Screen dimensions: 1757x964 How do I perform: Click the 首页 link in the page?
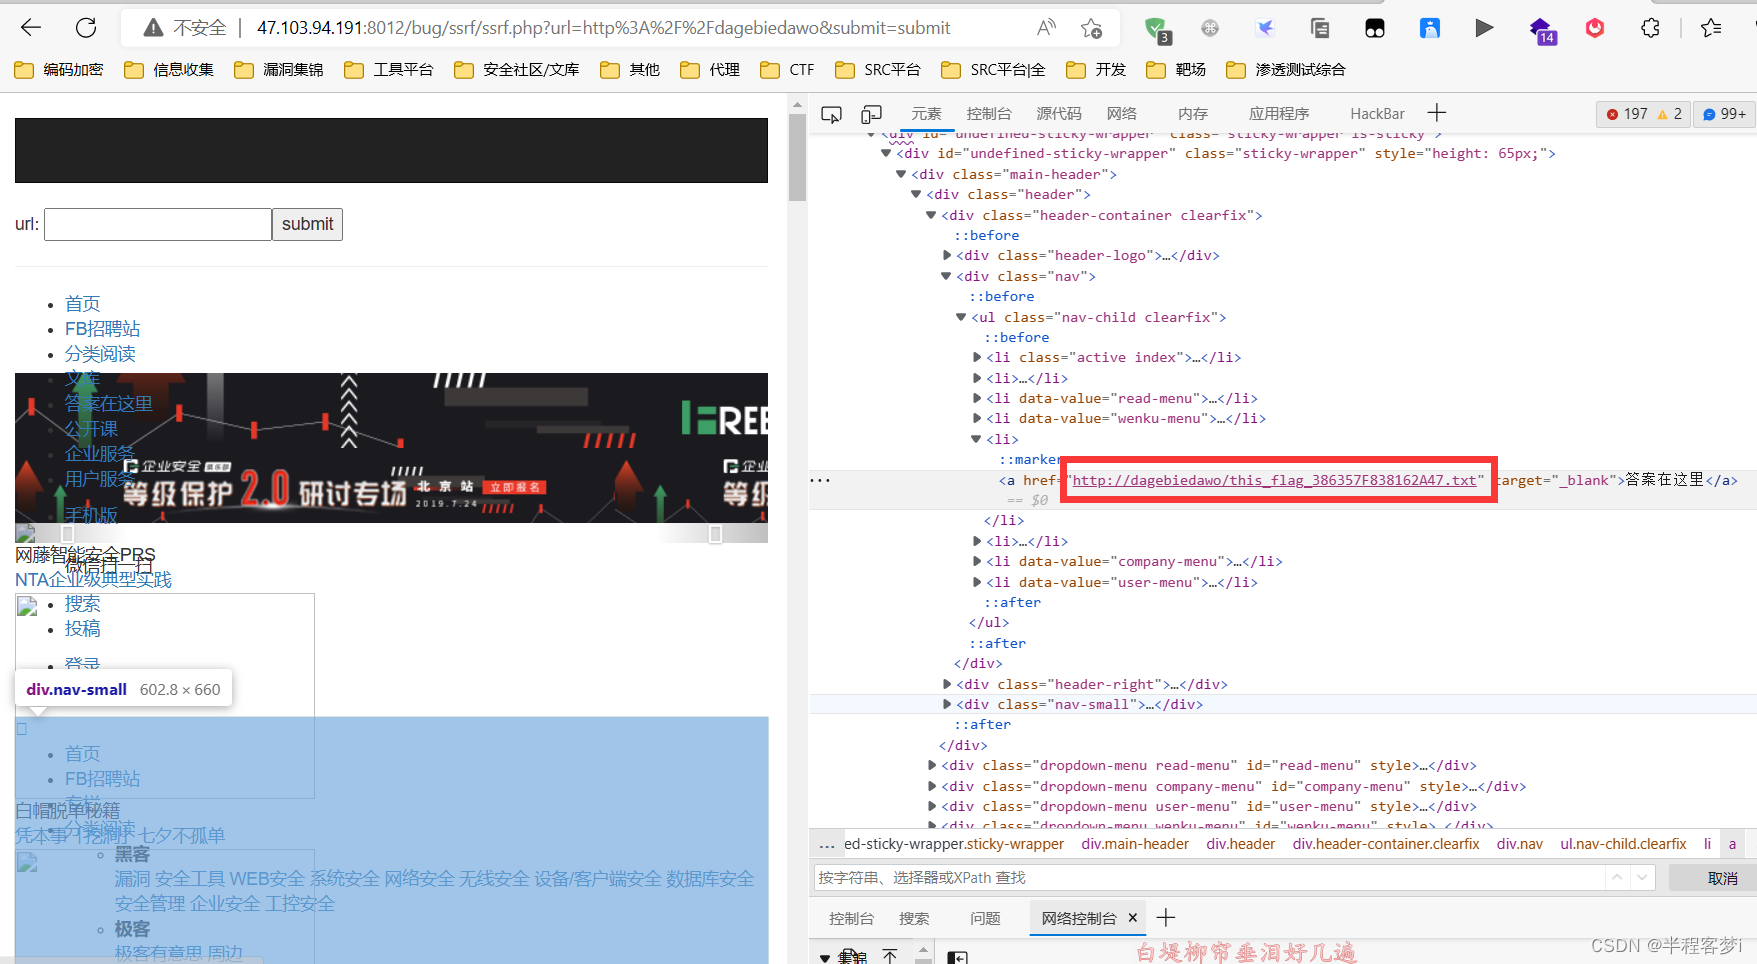82,304
